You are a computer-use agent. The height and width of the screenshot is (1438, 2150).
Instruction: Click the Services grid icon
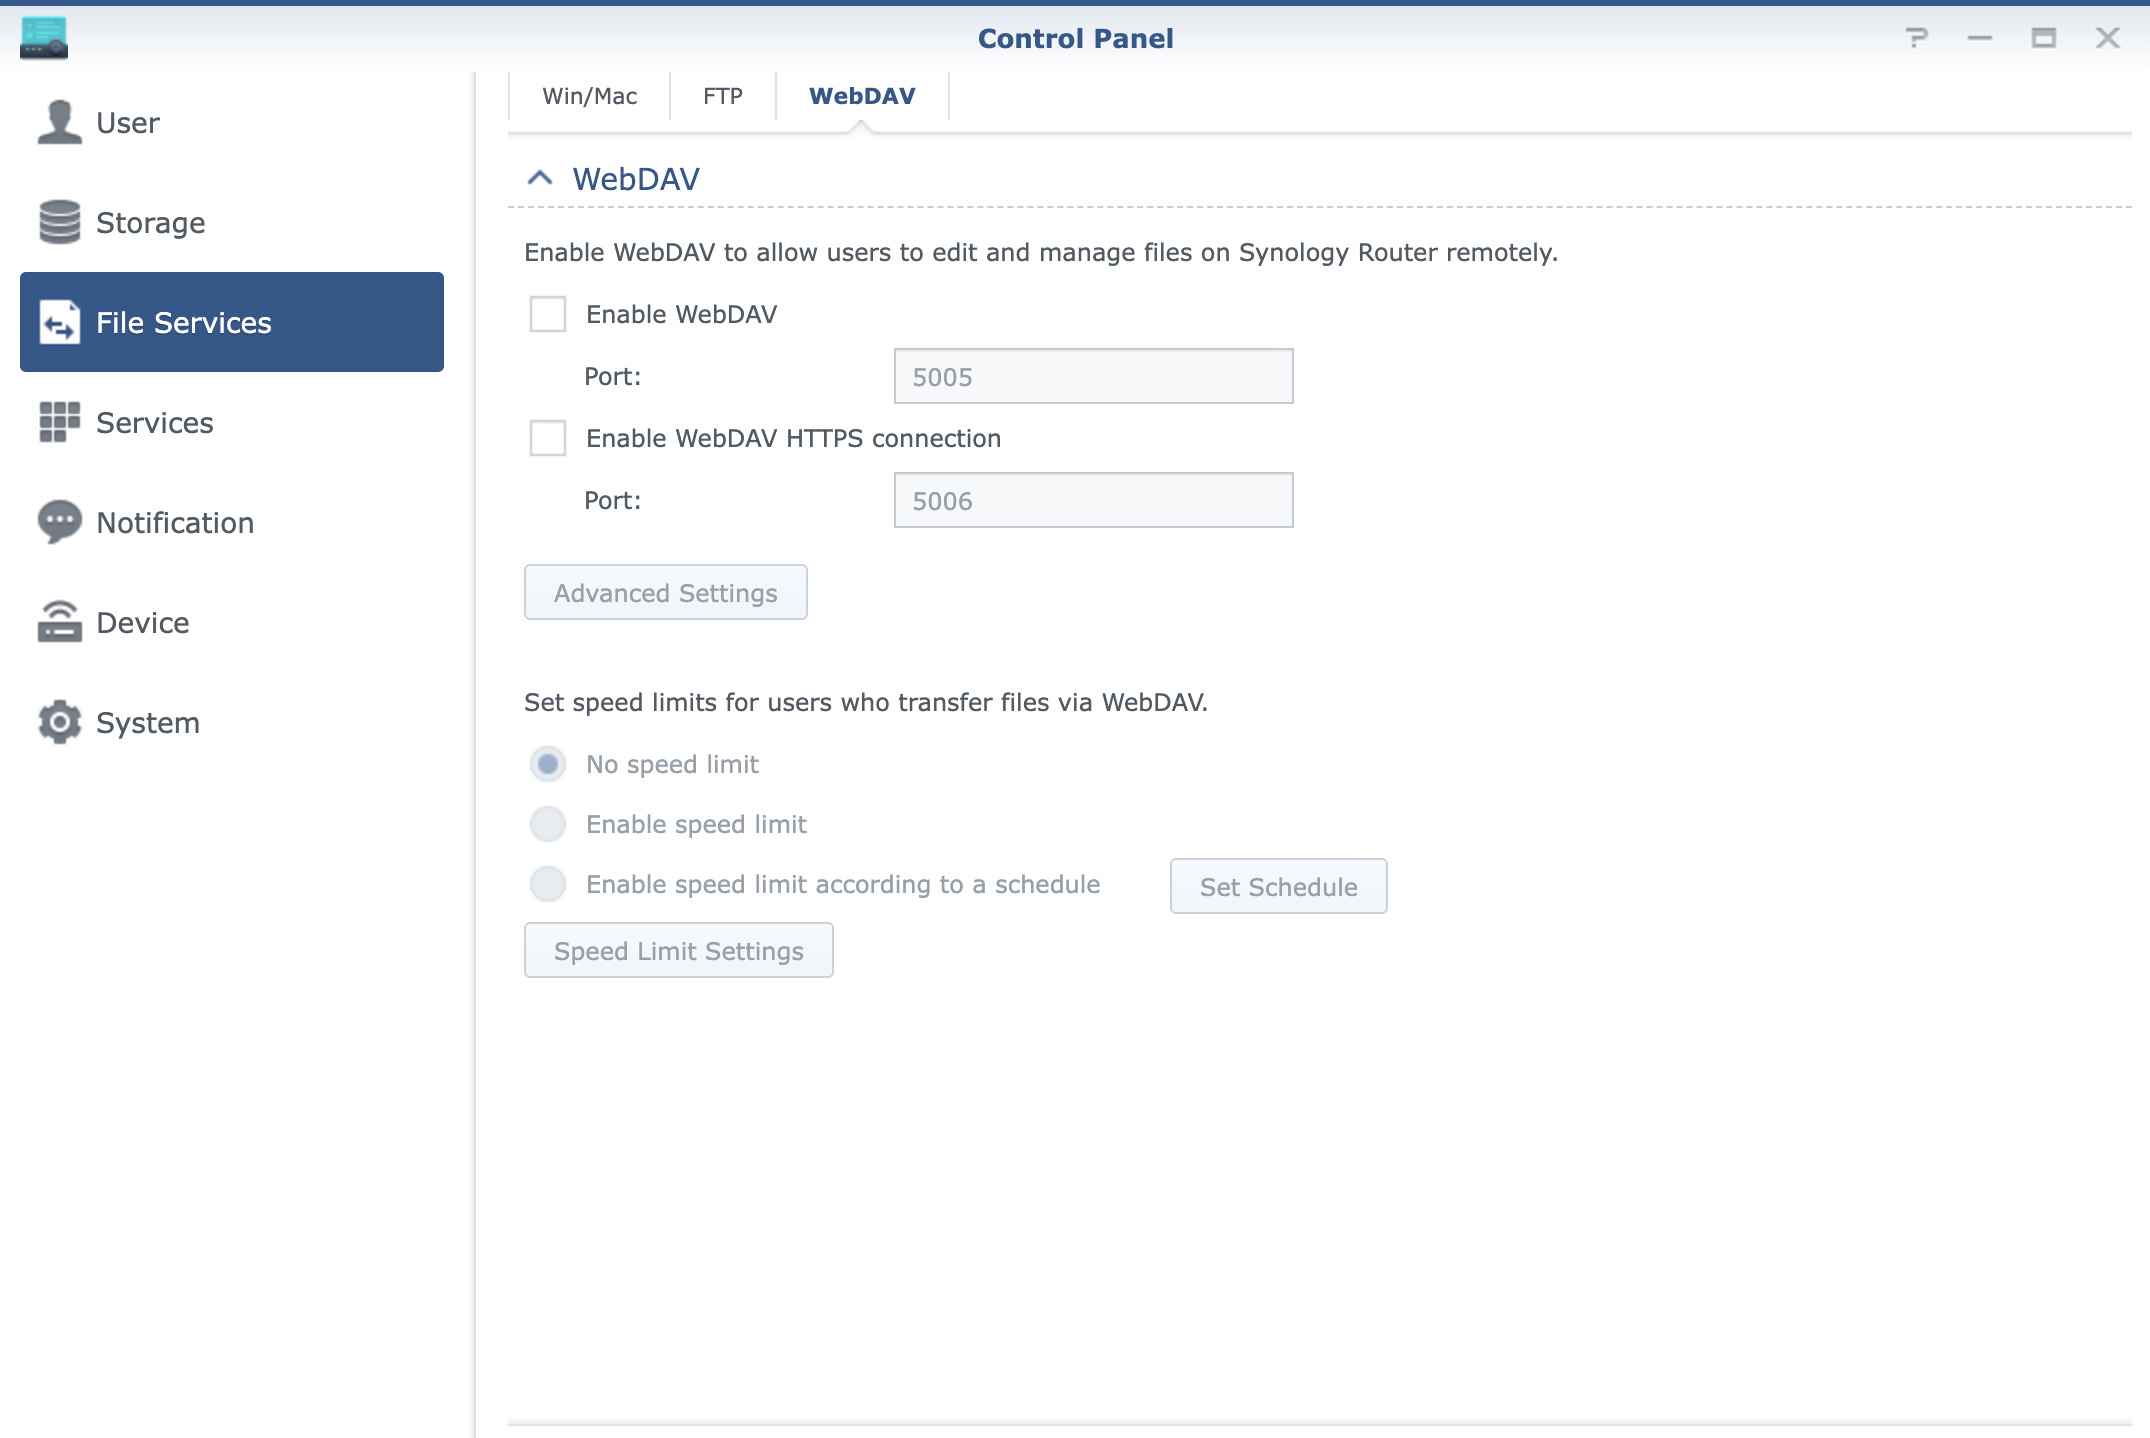coord(59,422)
